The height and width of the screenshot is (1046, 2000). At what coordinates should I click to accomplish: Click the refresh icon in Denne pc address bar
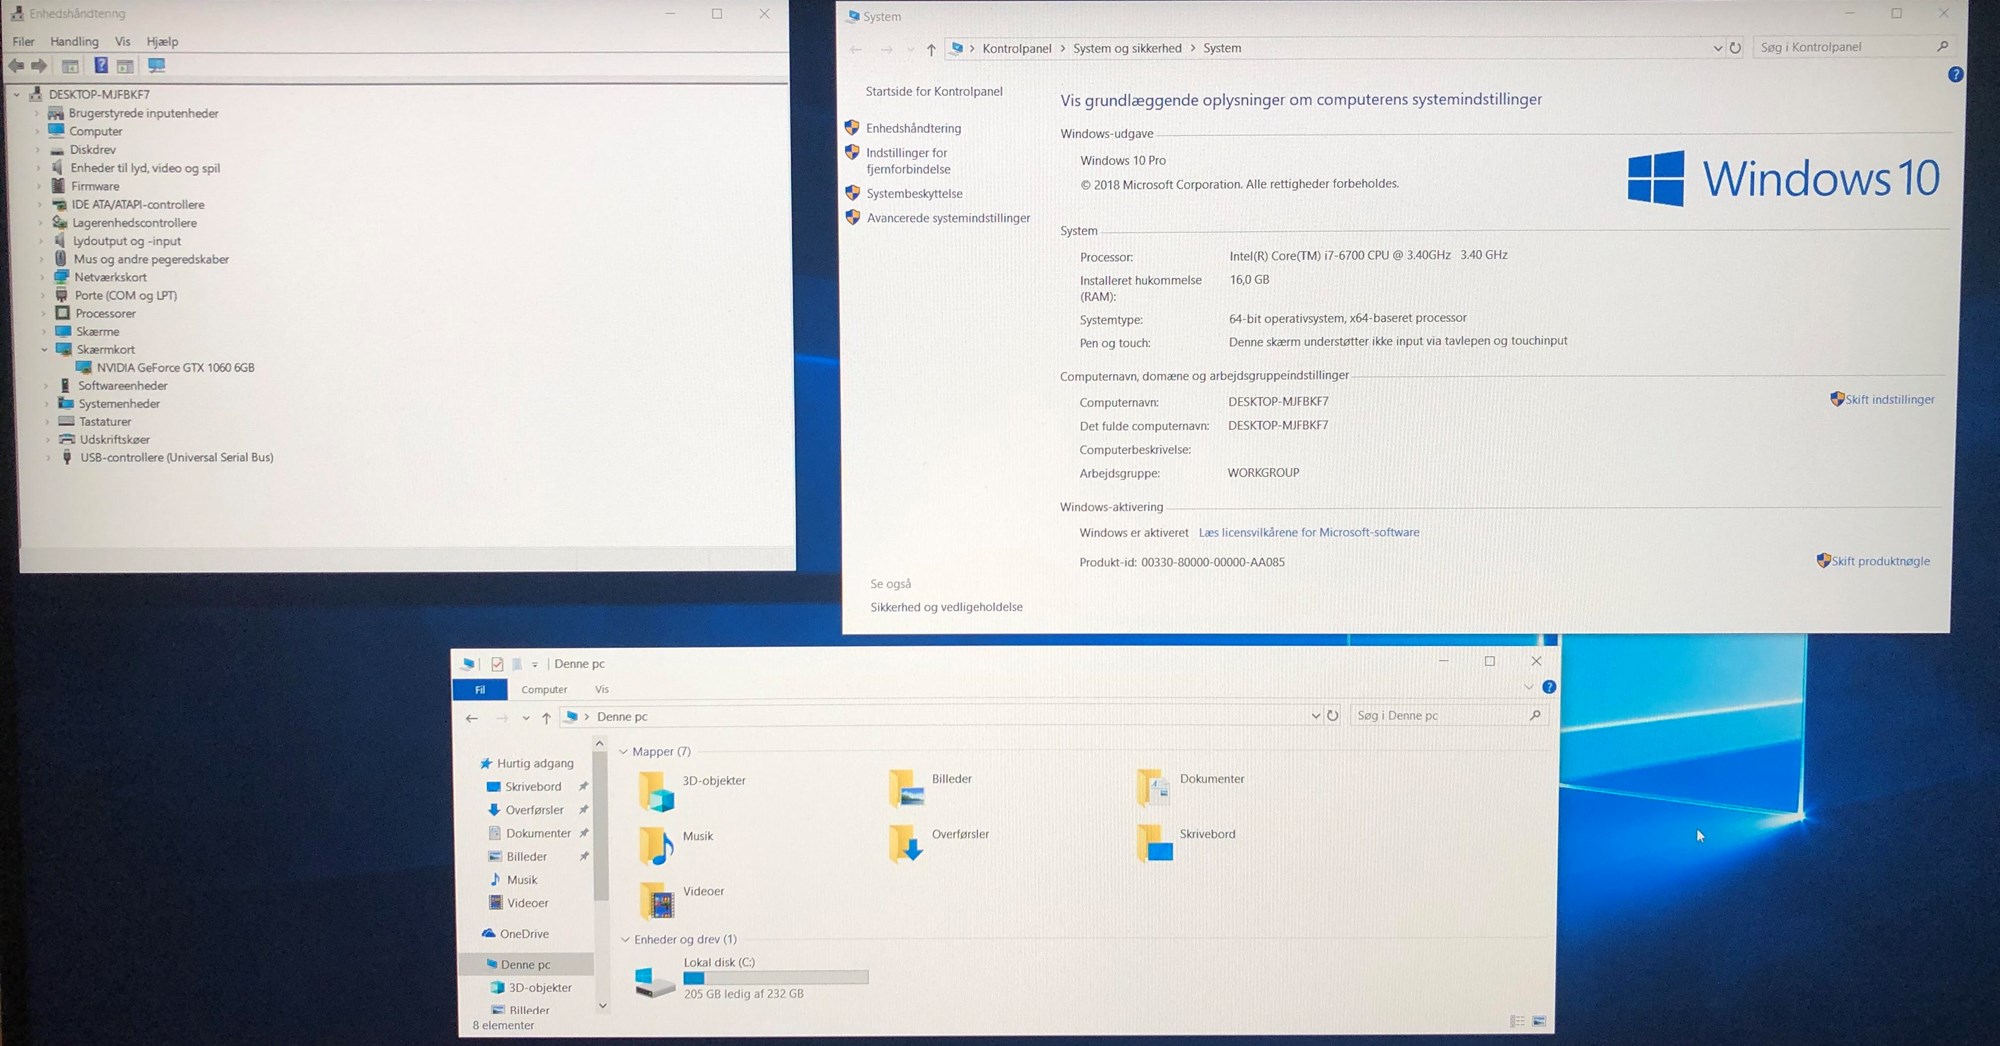point(1332,716)
